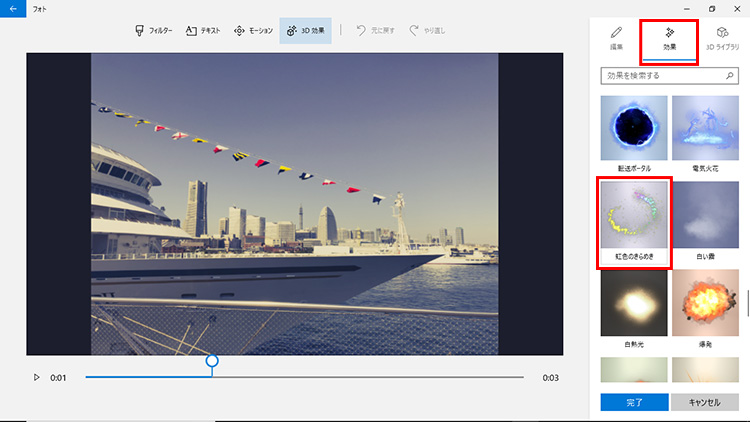Open the 3D ライブラリ tab
The width and height of the screenshot is (750, 422).
coord(722,38)
